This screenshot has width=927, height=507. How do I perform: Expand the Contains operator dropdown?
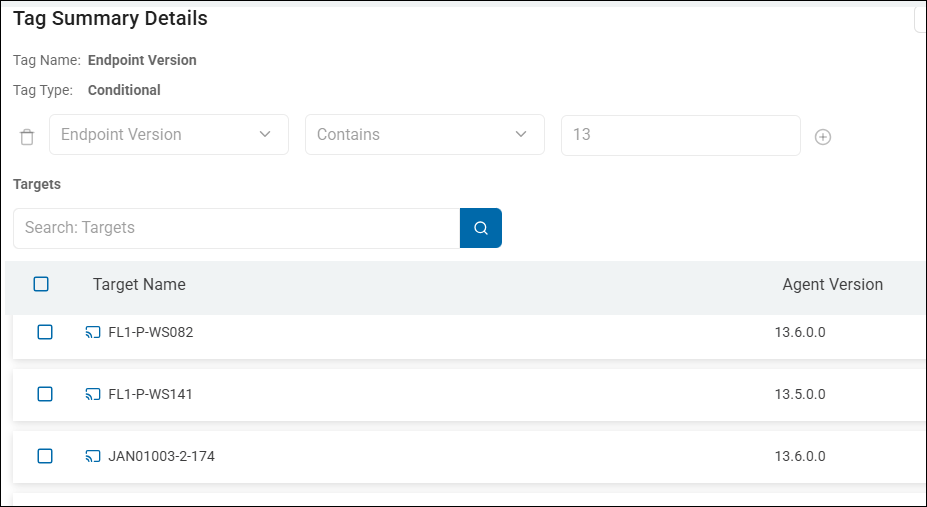tap(424, 135)
